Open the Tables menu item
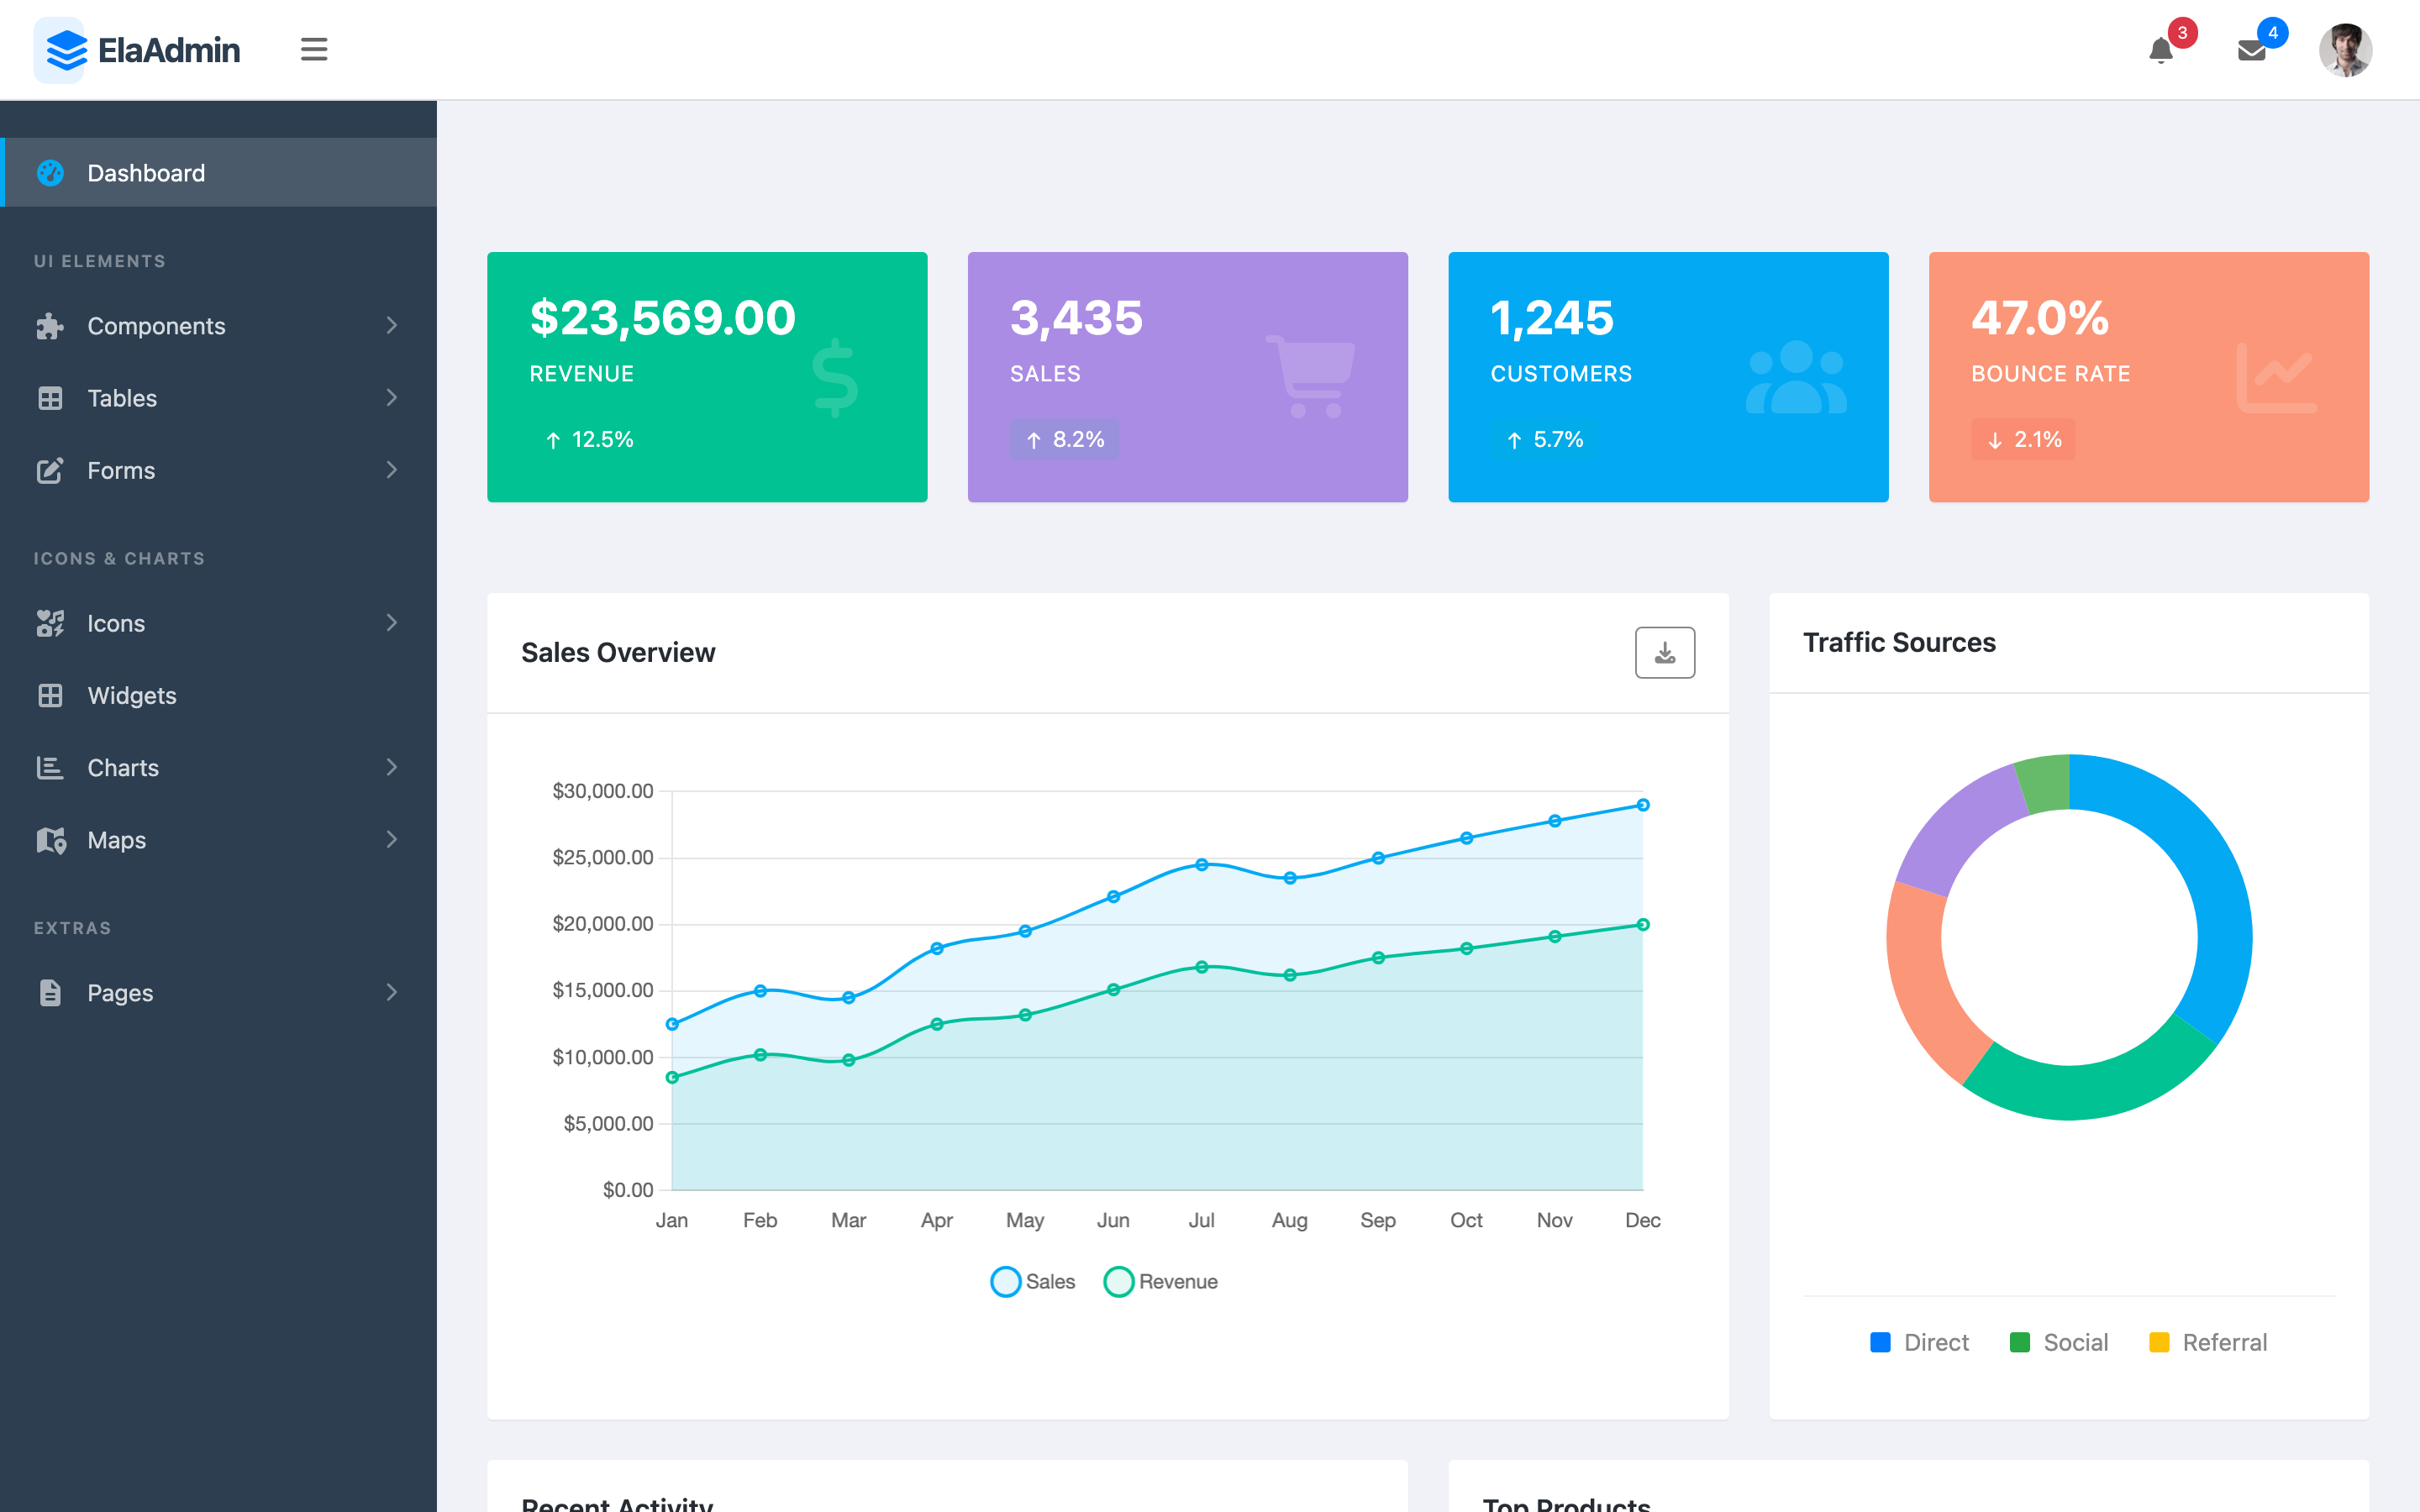Viewport: 2420px width, 1512px height. (218, 398)
